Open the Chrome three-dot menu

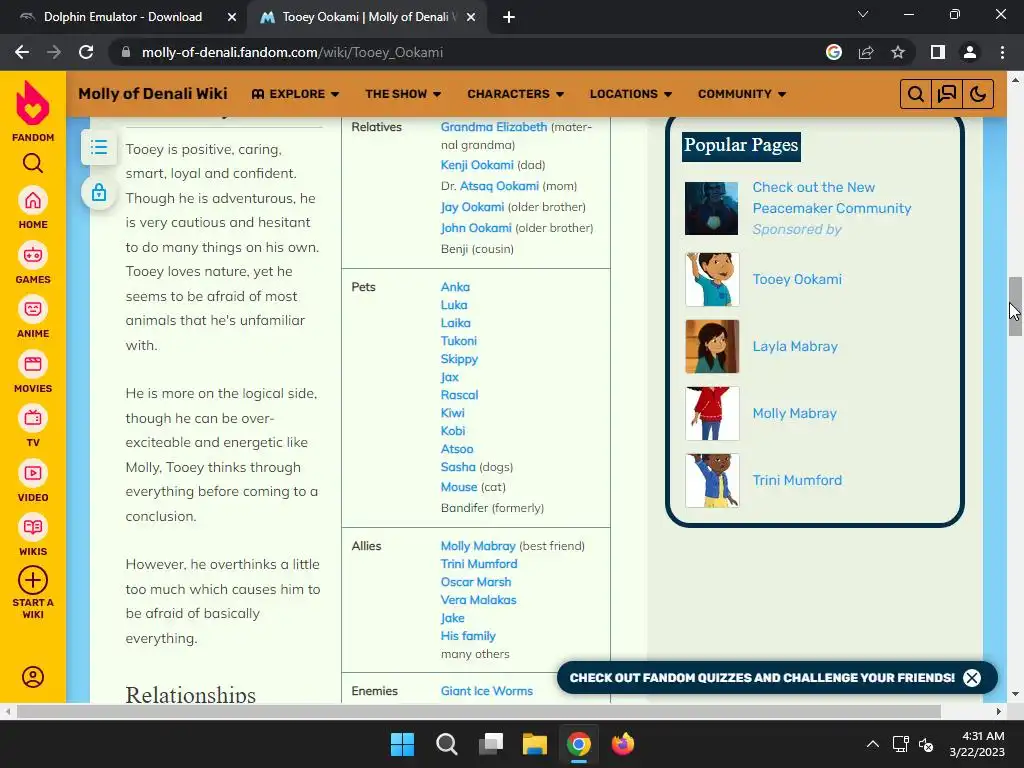[x=1002, y=52]
